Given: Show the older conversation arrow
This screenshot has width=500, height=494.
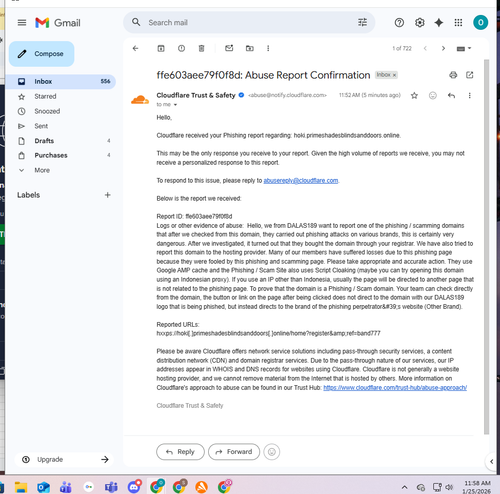Looking at the screenshot, I should (x=443, y=48).
